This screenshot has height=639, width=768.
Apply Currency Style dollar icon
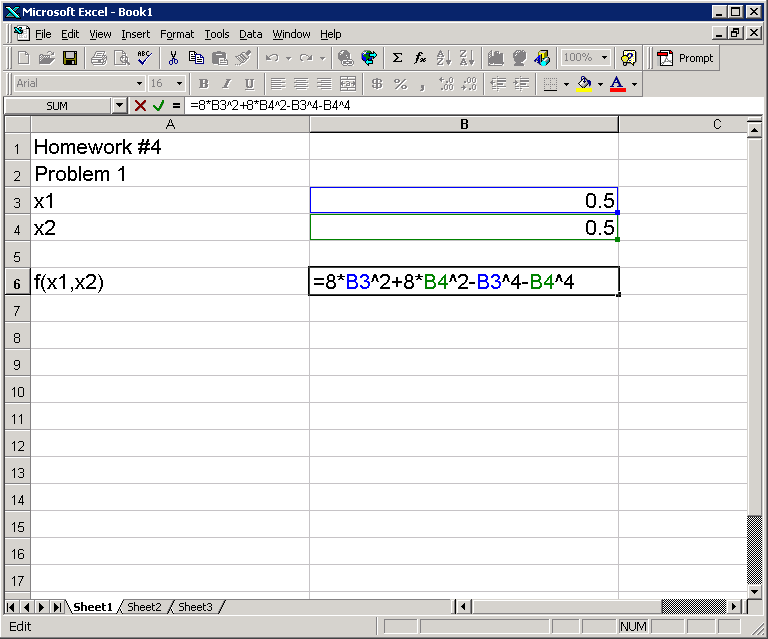coord(377,84)
